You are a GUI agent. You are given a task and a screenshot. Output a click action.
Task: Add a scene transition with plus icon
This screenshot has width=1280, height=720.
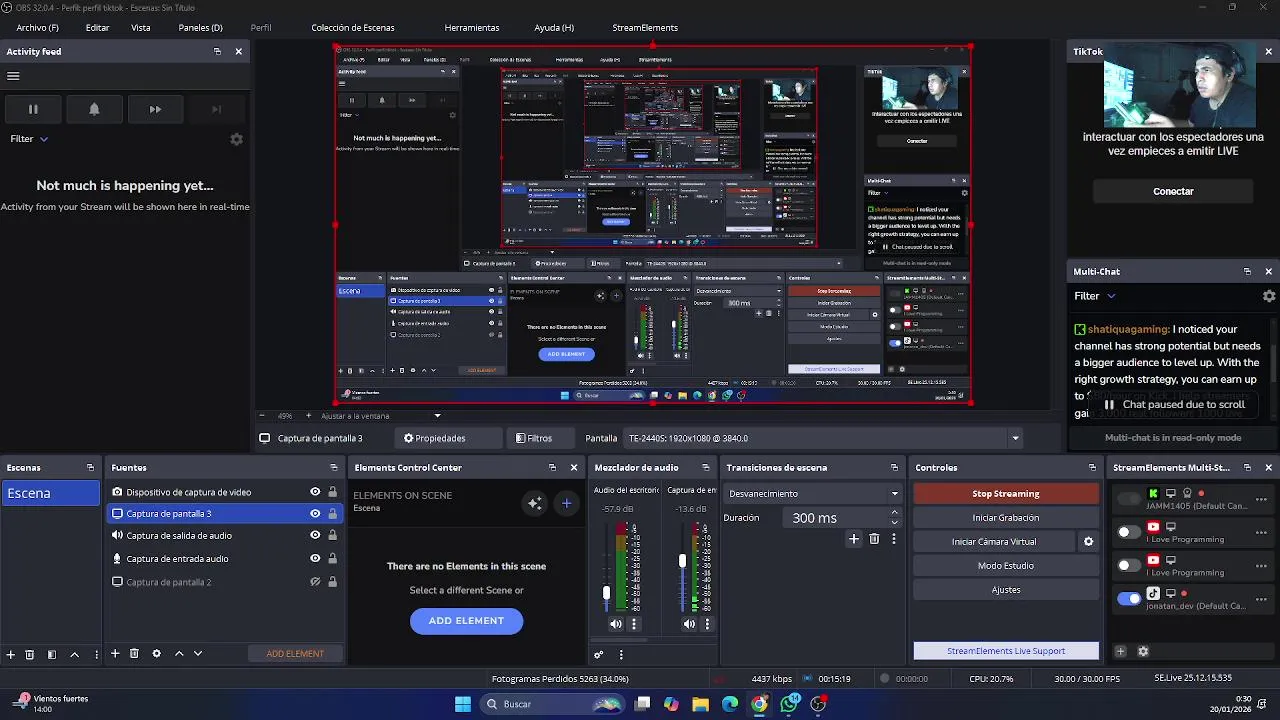[x=854, y=539]
